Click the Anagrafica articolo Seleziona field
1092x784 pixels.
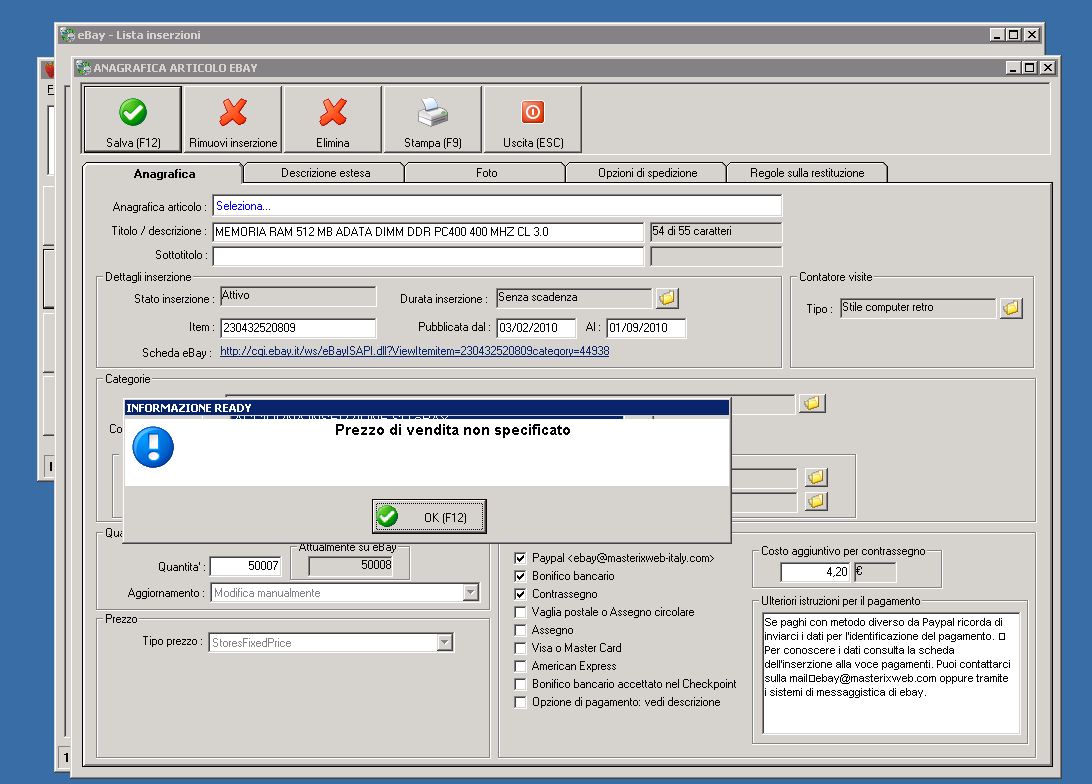[497, 206]
